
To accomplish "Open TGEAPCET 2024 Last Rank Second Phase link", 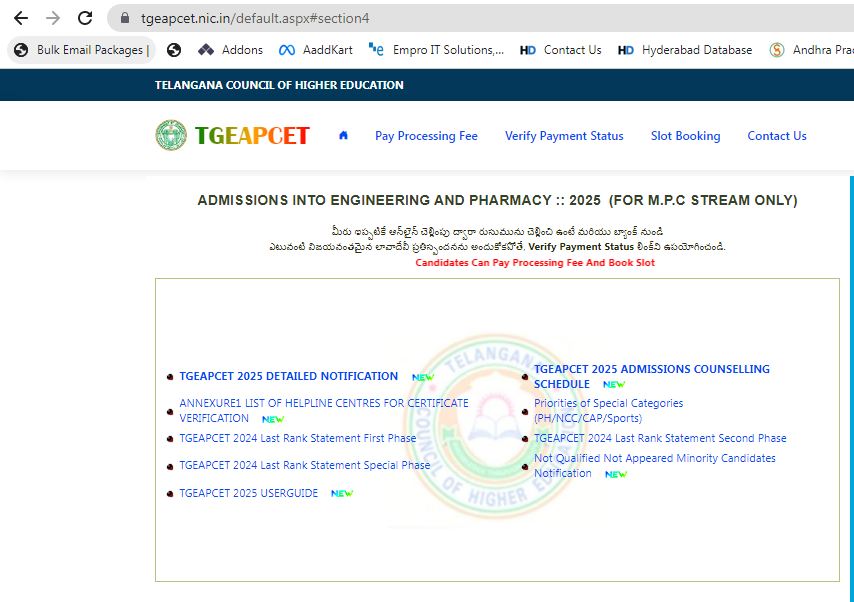I will 660,438.
